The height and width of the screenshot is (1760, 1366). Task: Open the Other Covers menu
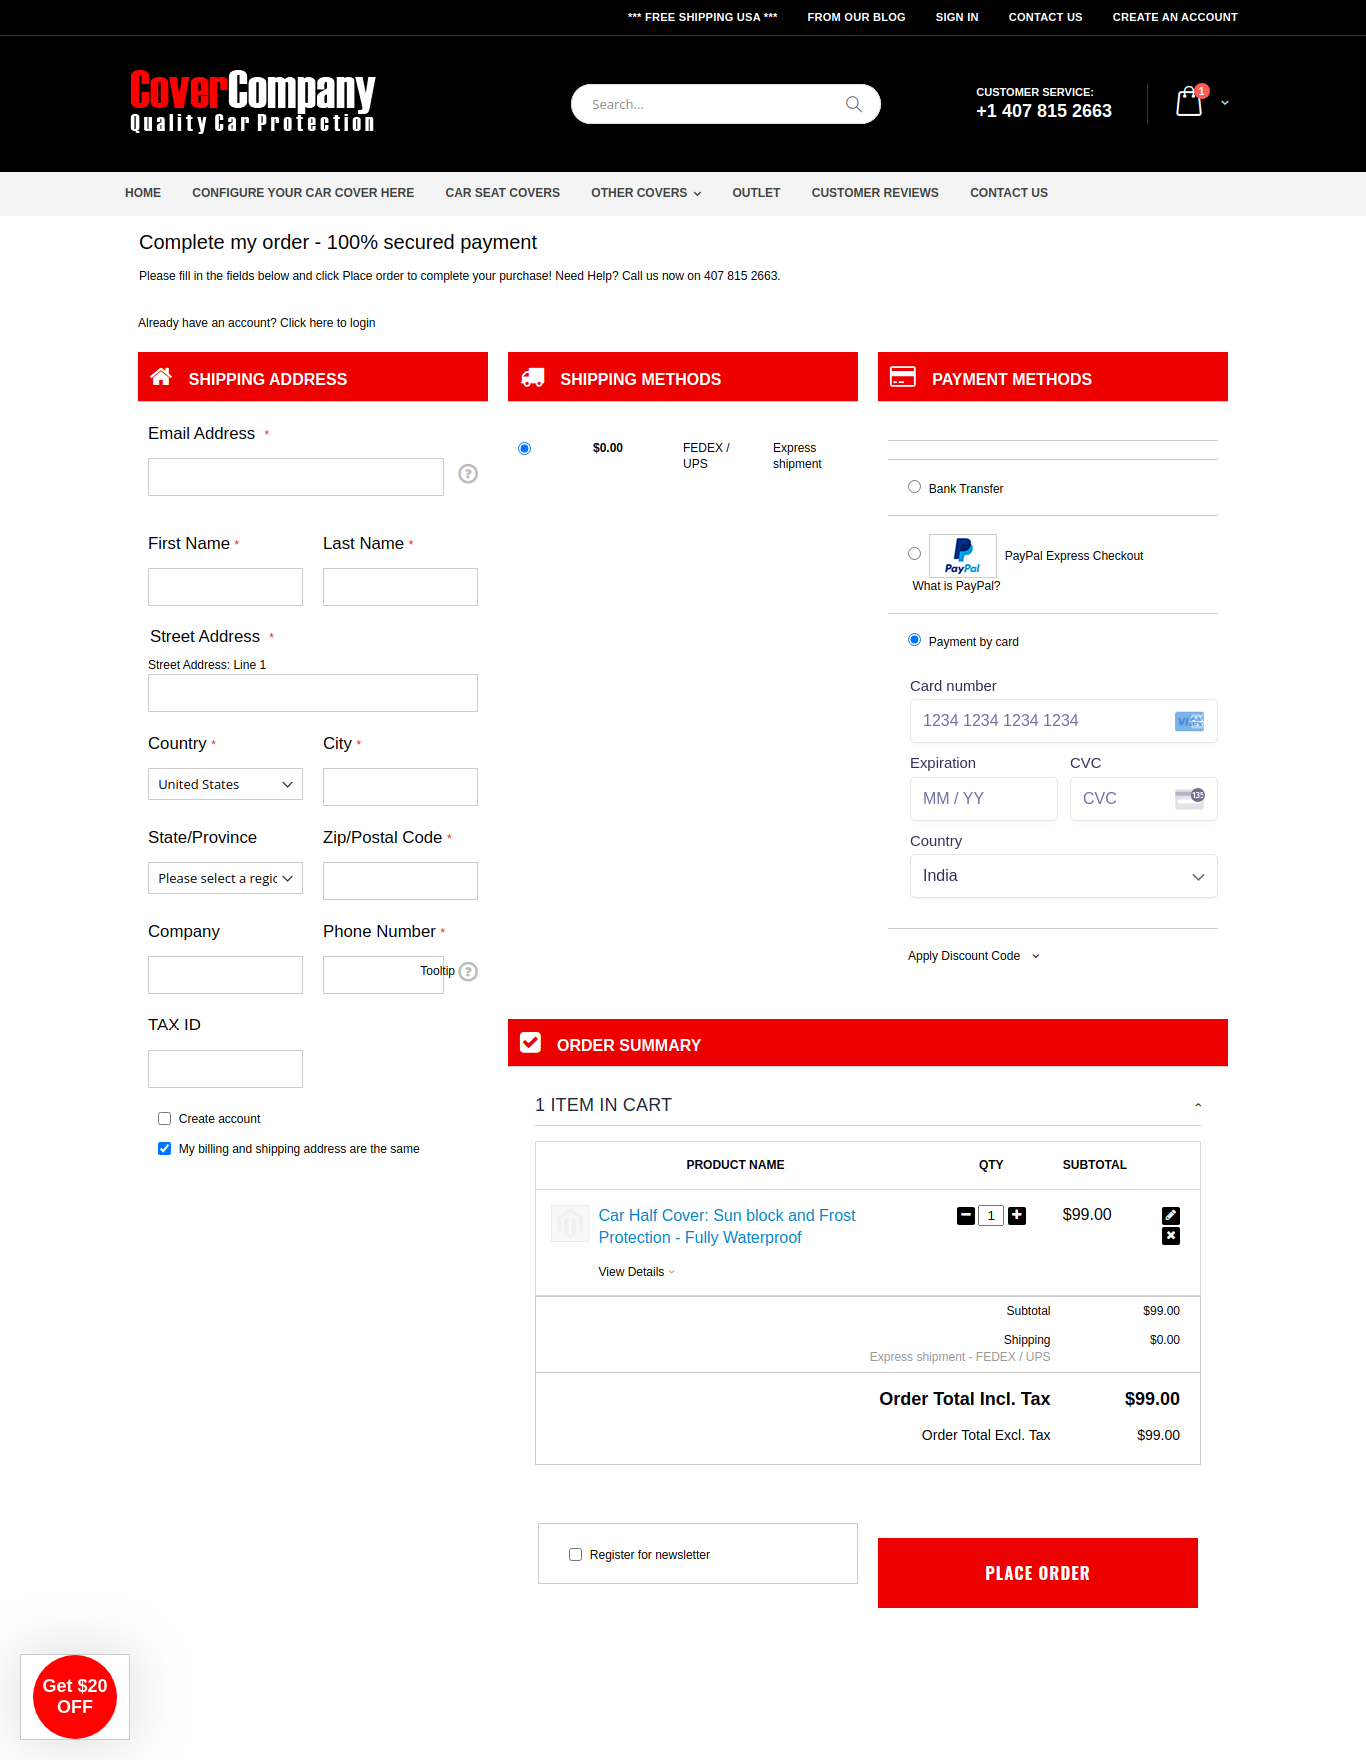pyautogui.click(x=645, y=193)
